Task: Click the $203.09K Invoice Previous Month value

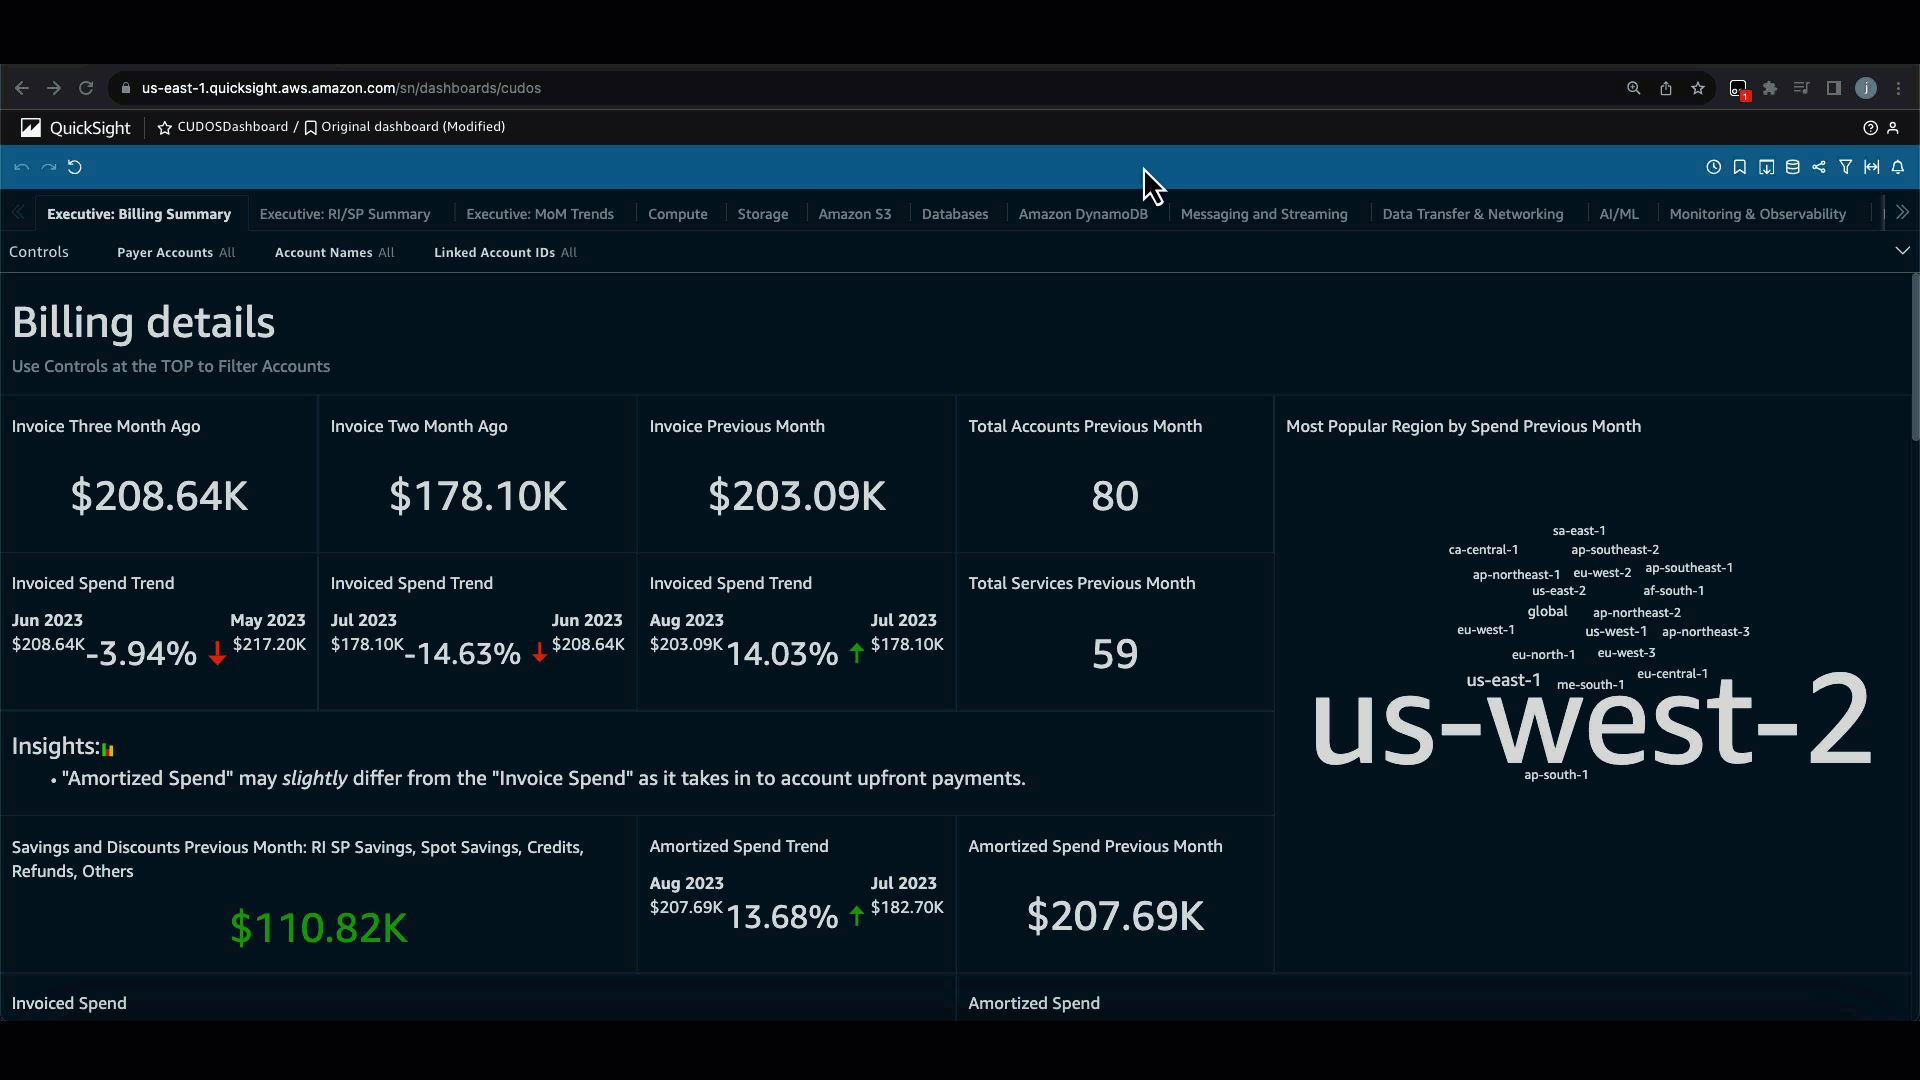Action: pos(797,496)
